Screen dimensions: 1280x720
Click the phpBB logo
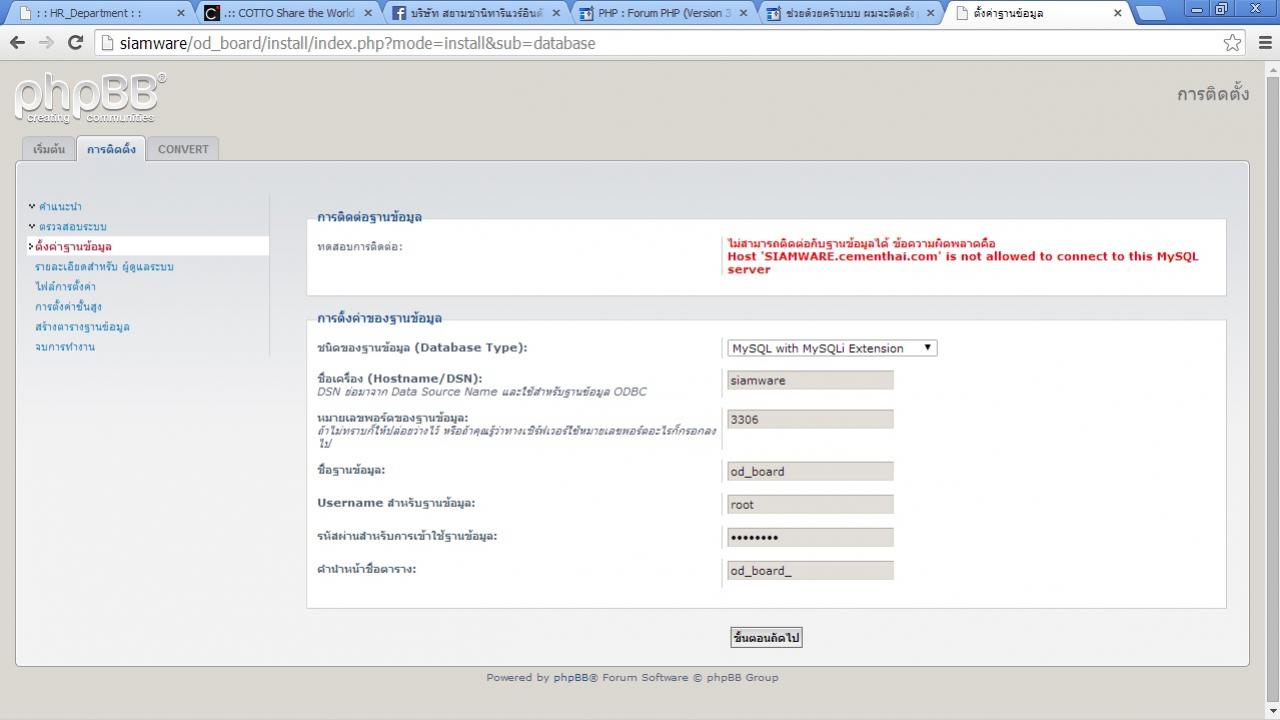pyautogui.click(x=90, y=98)
